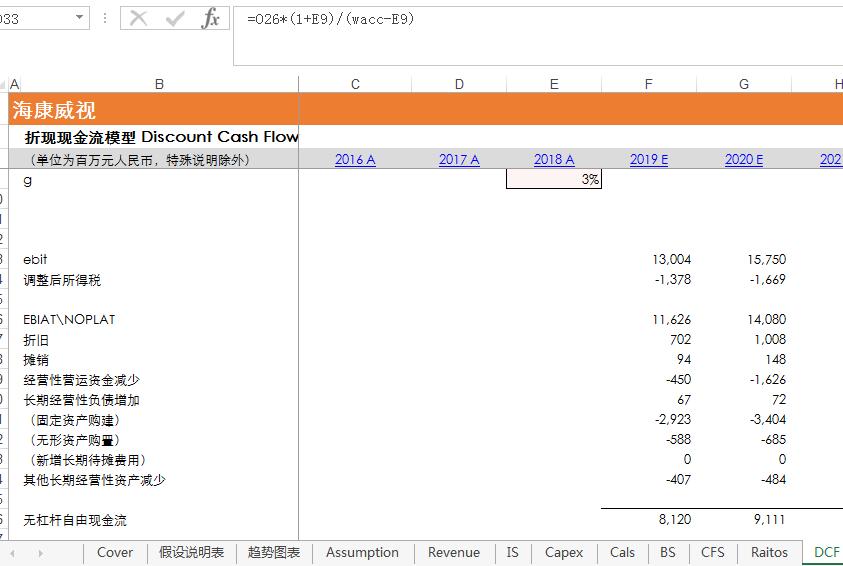This screenshot has width=843, height=566.
Task: Select 调整后所得税 row label
Action: click(x=62, y=280)
